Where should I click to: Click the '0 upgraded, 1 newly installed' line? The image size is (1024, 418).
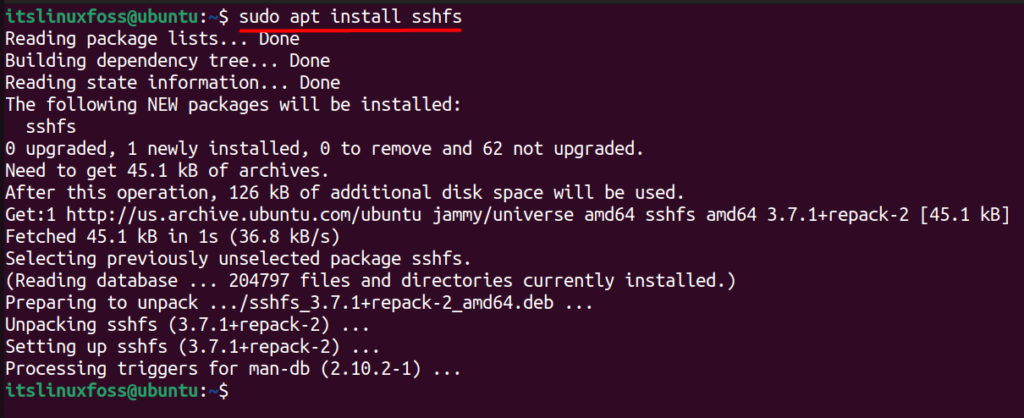(325, 148)
